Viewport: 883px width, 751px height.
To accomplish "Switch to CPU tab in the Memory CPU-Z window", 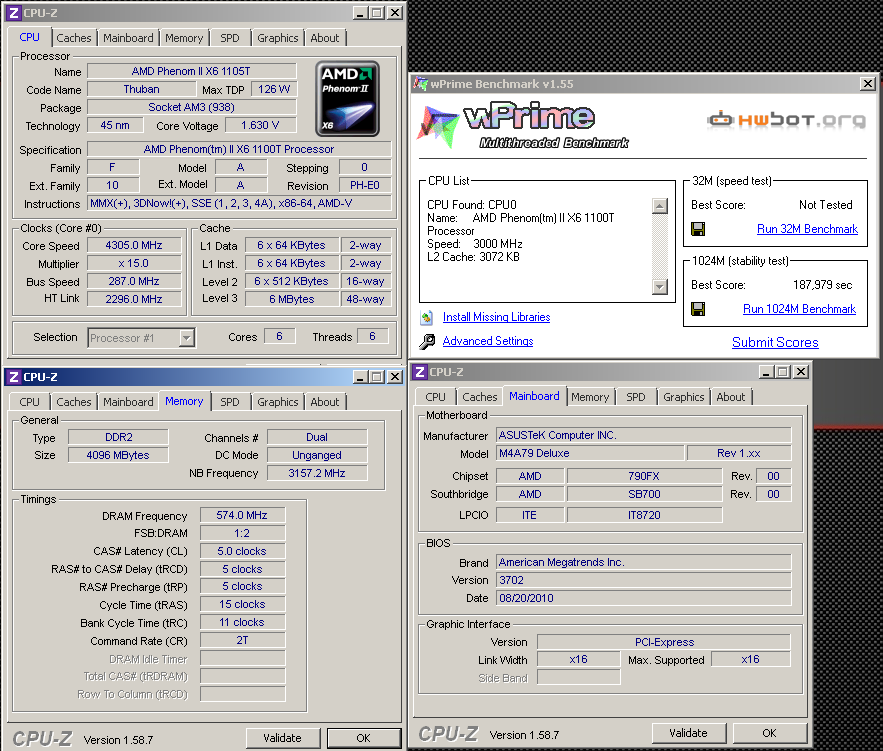I will [x=29, y=402].
